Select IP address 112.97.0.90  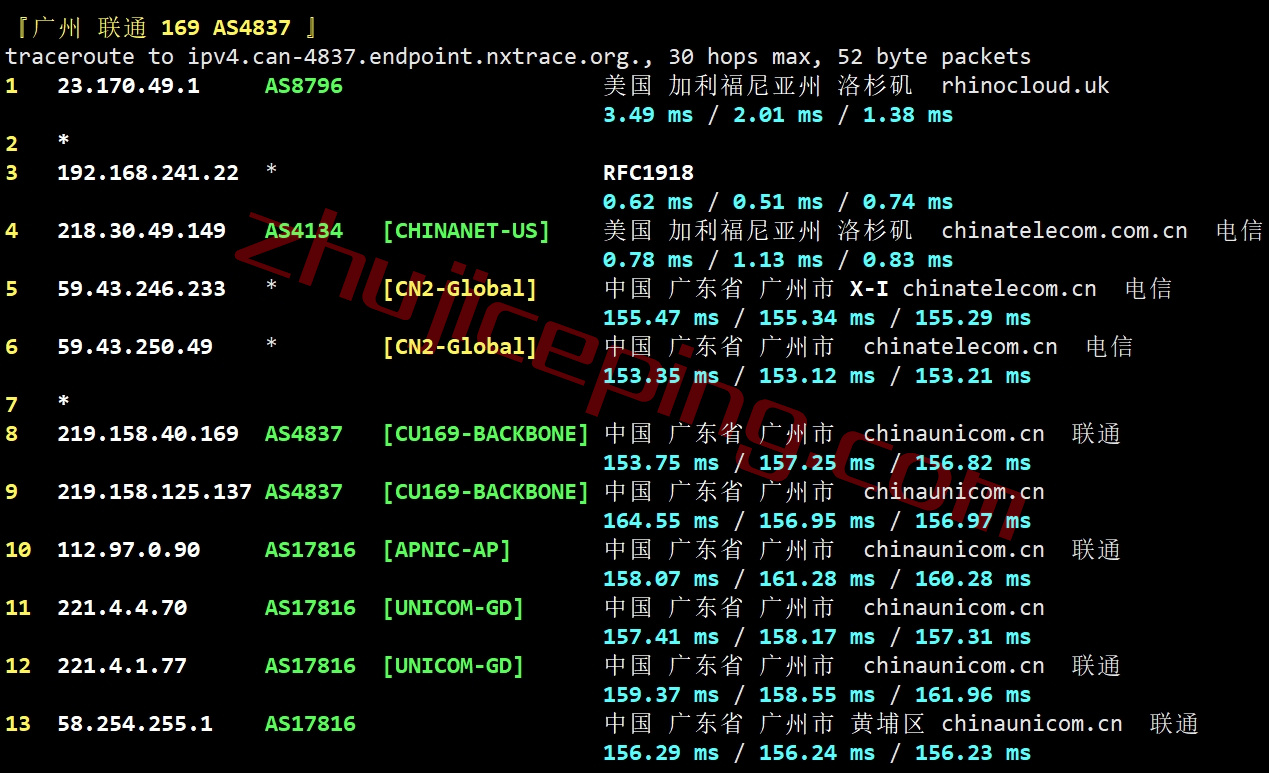128,550
